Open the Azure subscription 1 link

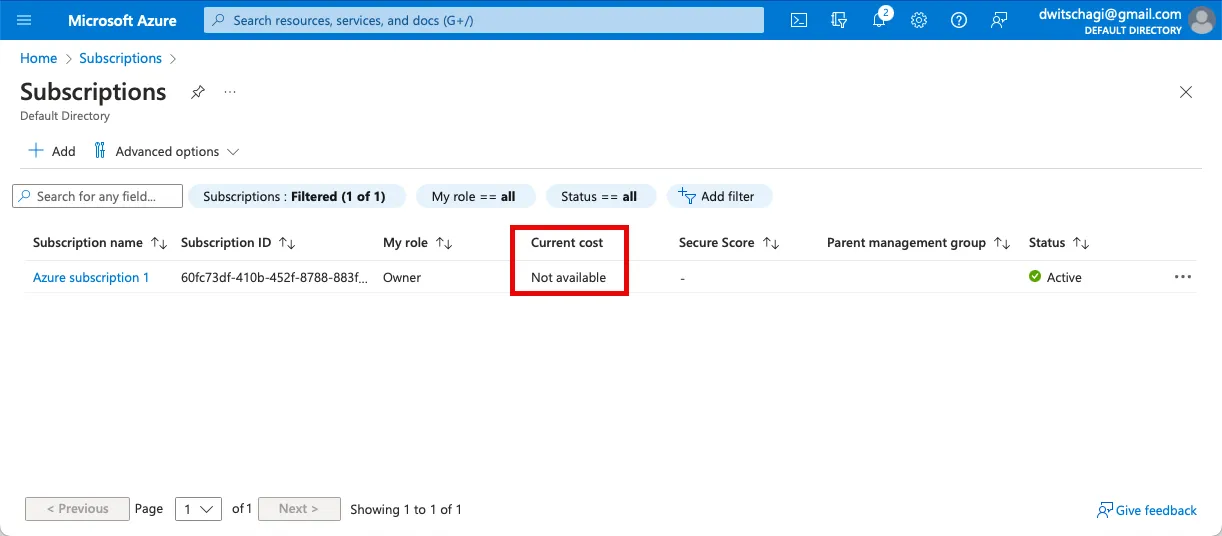91,277
